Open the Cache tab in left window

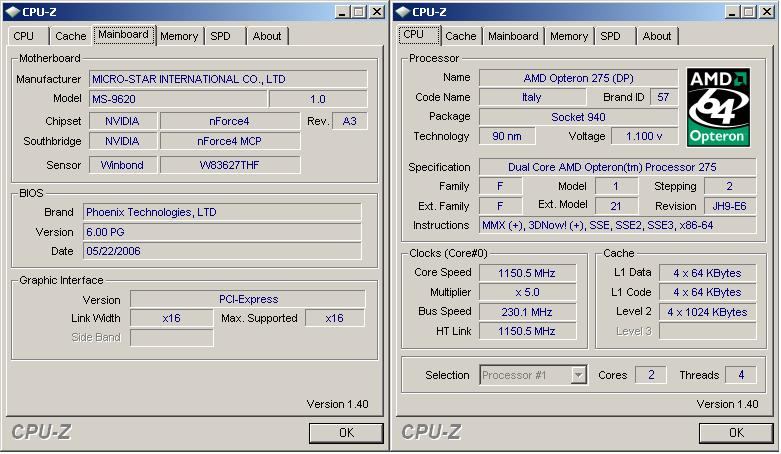pos(70,36)
